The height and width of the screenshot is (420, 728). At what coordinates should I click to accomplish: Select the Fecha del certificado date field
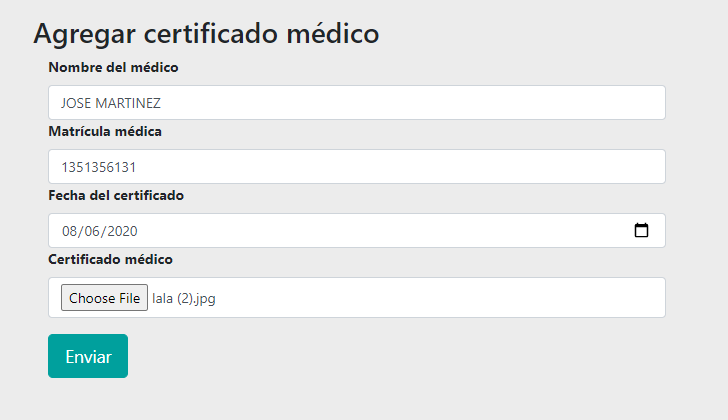(x=357, y=231)
